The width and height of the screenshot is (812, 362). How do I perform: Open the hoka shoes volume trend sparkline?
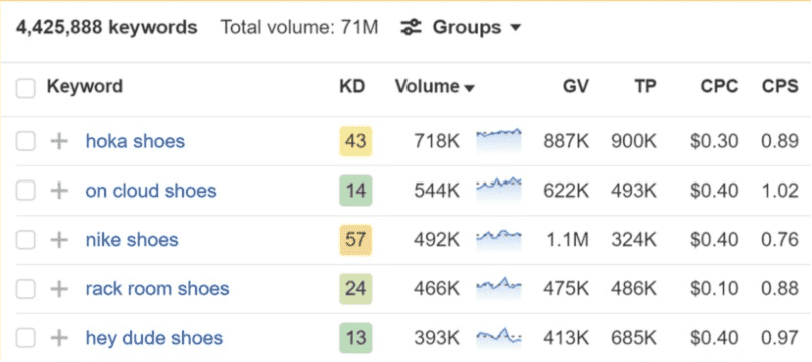[x=498, y=140]
